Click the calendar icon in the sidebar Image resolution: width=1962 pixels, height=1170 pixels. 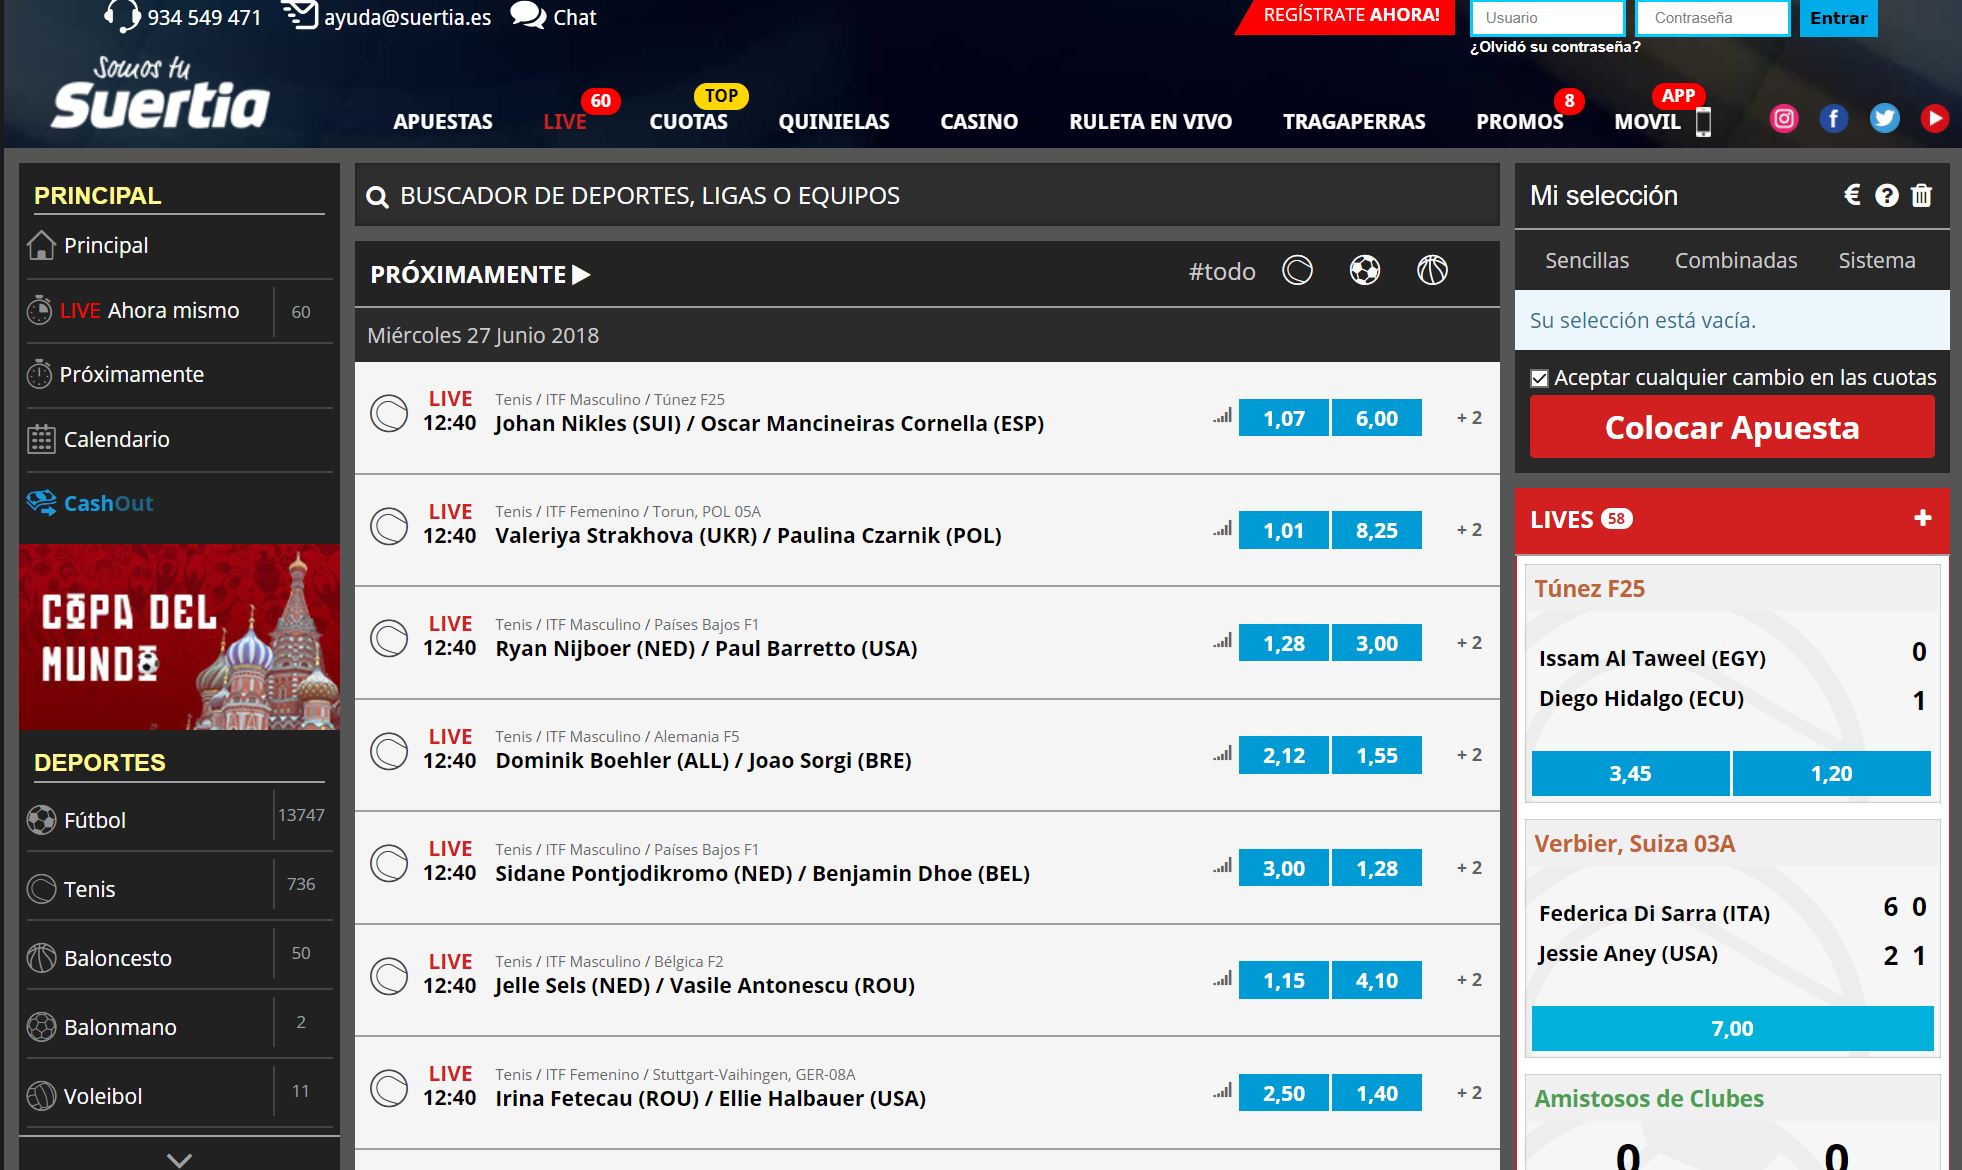click(41, 439)
